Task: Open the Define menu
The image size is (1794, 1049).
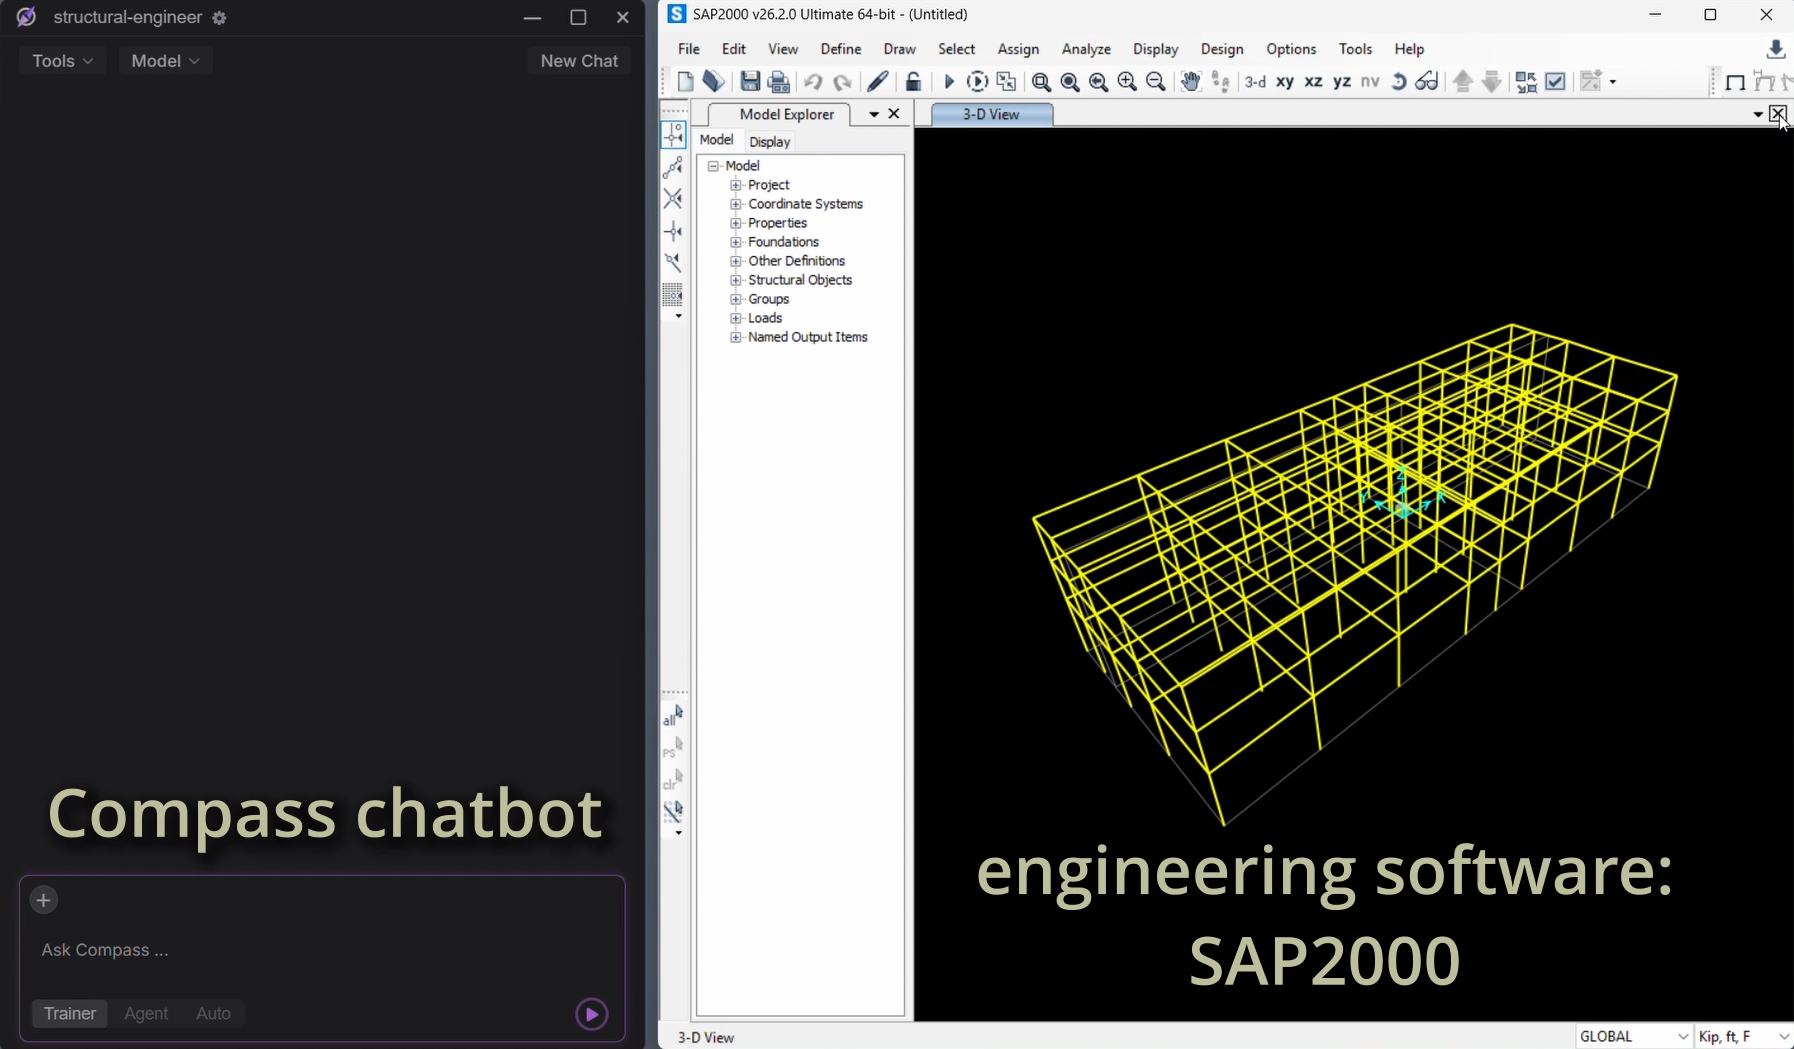Action: pos(841,49)
